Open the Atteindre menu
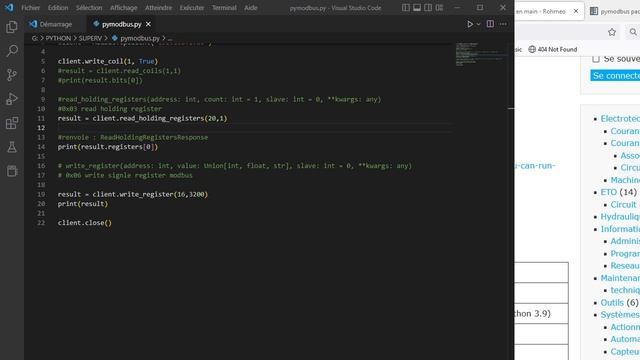 pos(158,7)
